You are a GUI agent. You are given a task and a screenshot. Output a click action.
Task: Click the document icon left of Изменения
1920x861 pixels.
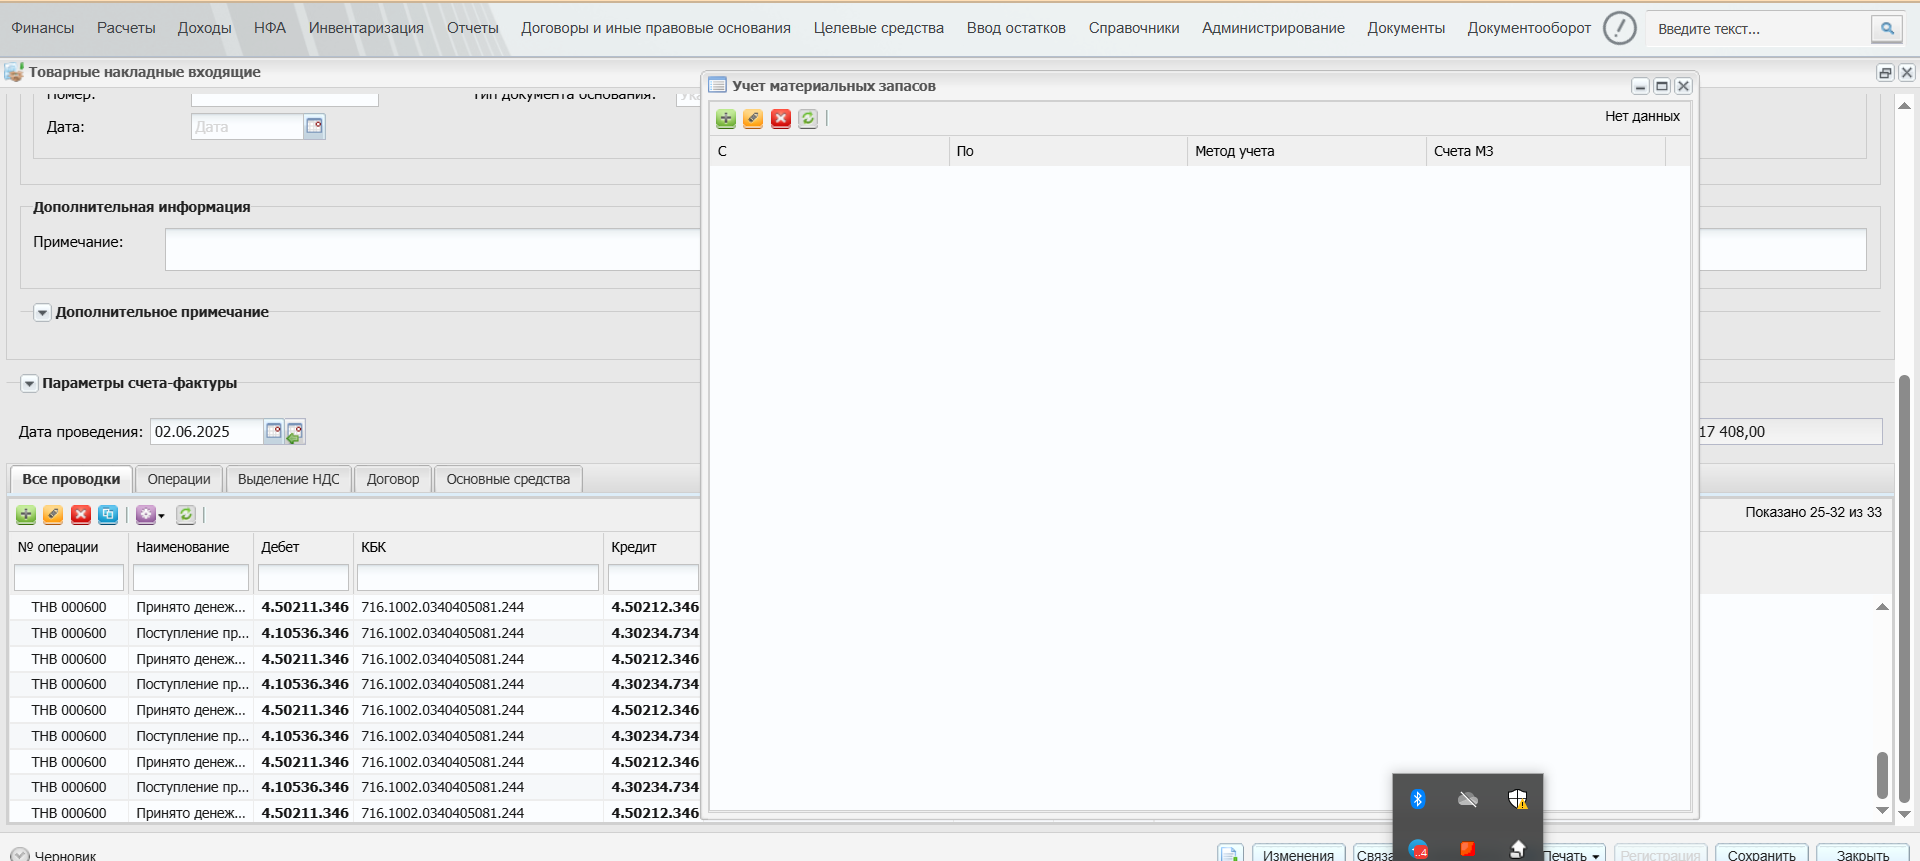pyautogui.click(x=1231, y=854)
